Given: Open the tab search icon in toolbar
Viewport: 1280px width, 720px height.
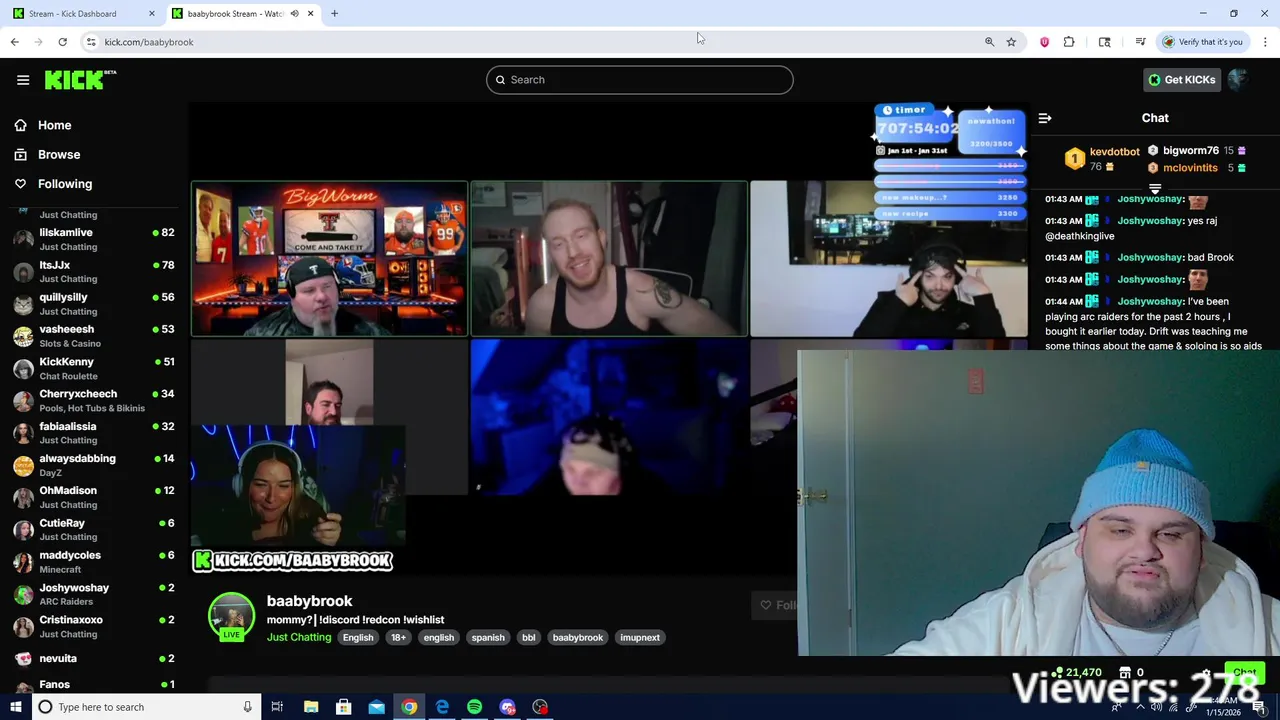Looking at the screenshot, I should point(1105,42).
